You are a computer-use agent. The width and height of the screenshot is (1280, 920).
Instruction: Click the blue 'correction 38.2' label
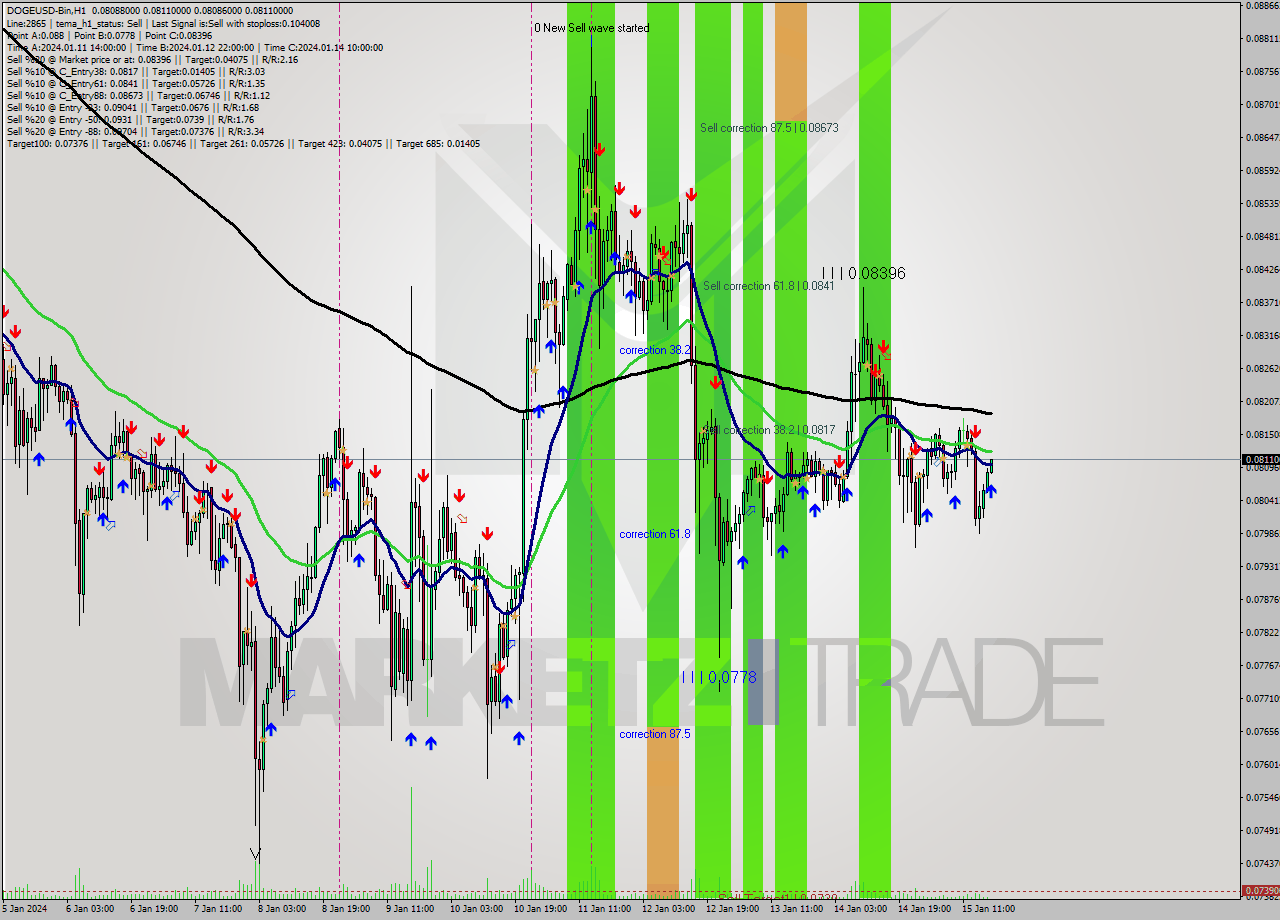coord(654,350)
